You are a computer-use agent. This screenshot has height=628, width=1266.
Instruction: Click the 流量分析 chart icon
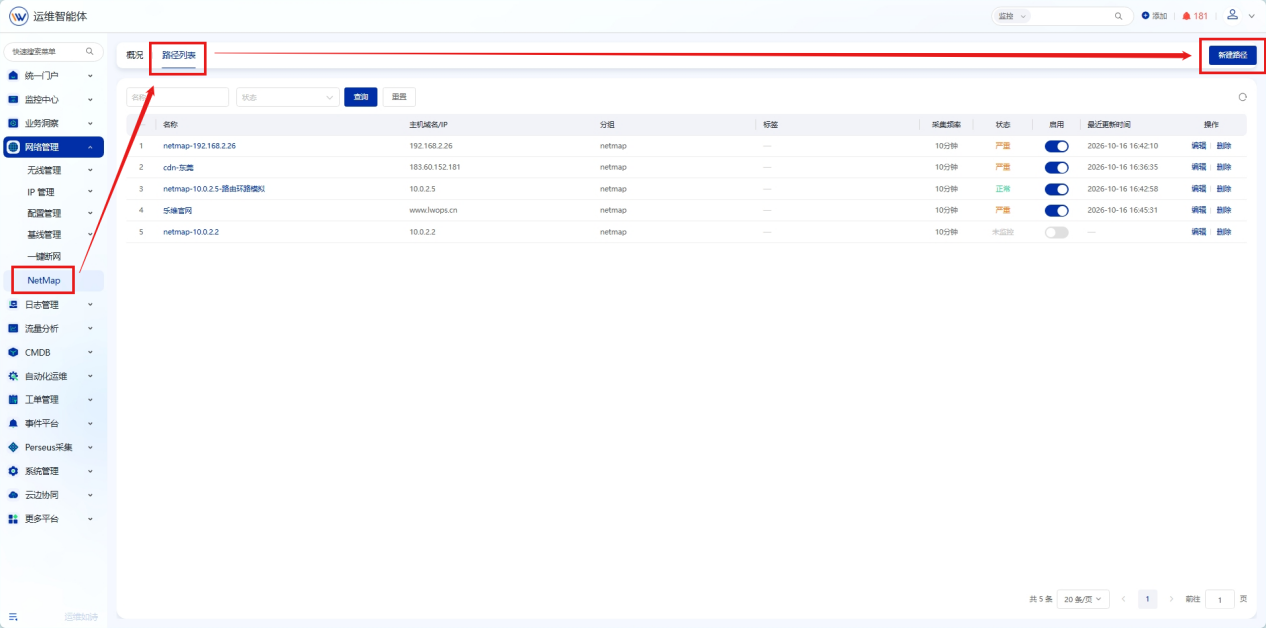[x=13, y=329]
